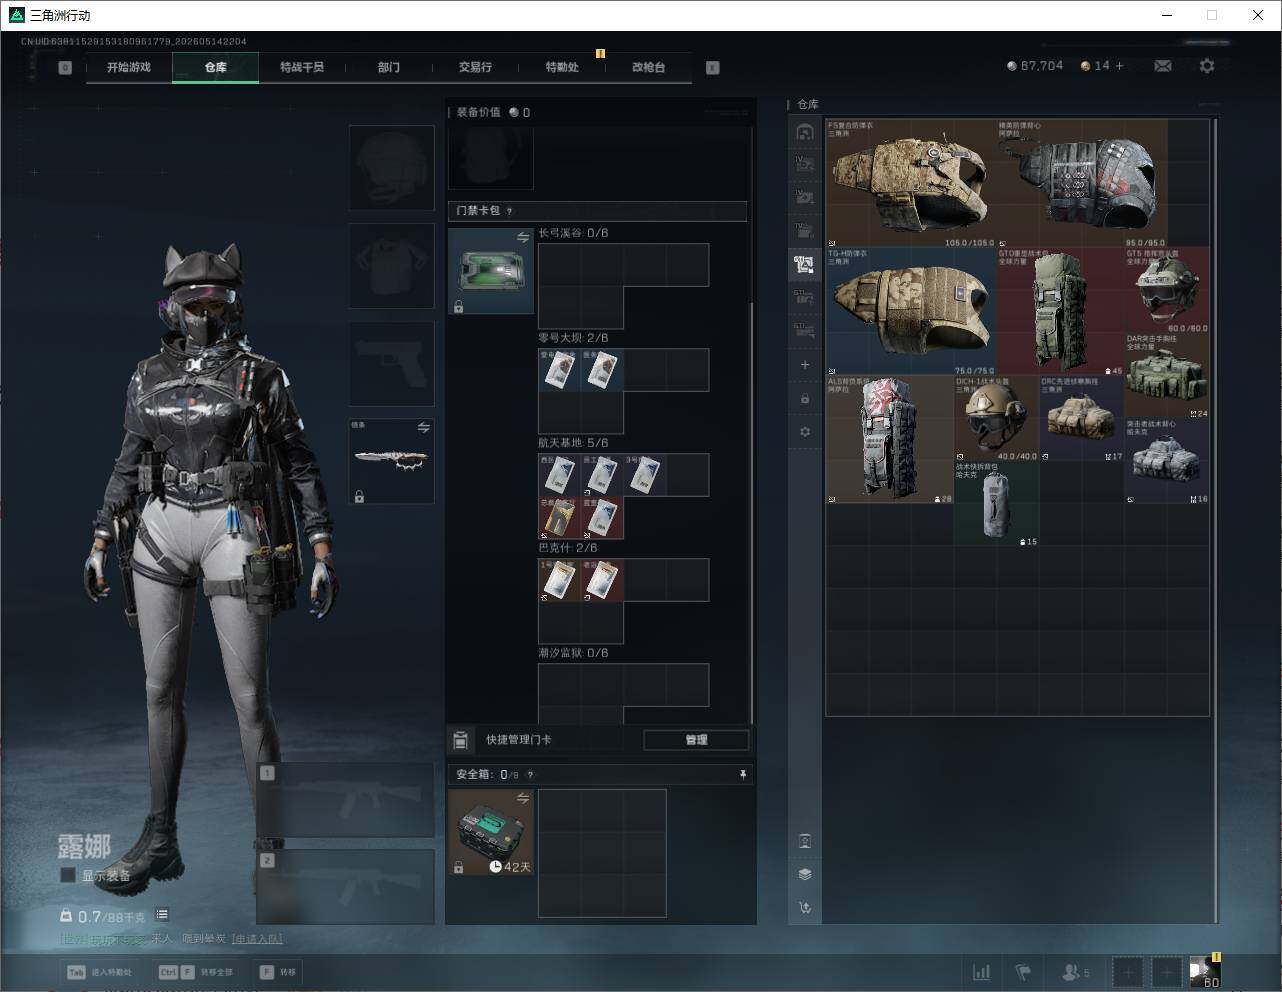Click the empty helmet slot
This screenshot has height=992, width=1282.
coord(391,167)
